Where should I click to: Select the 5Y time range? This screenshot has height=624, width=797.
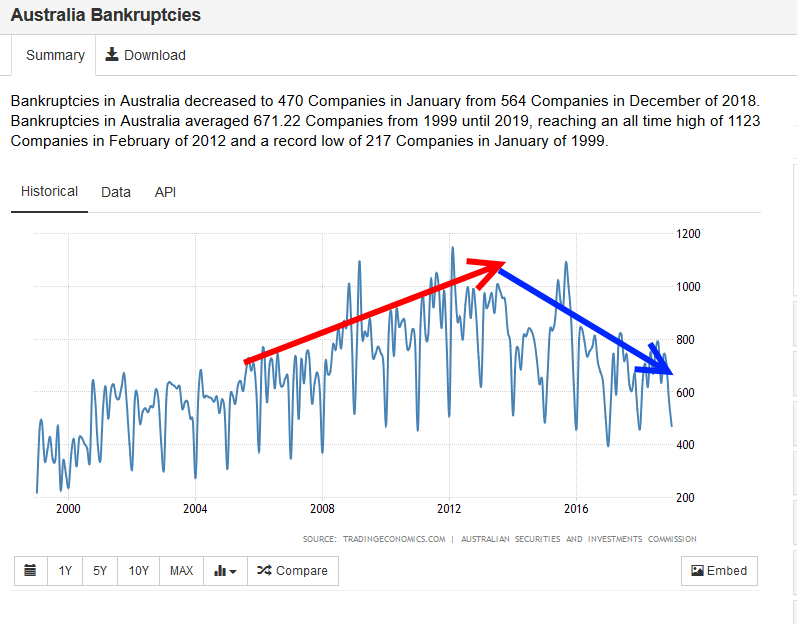100,571
